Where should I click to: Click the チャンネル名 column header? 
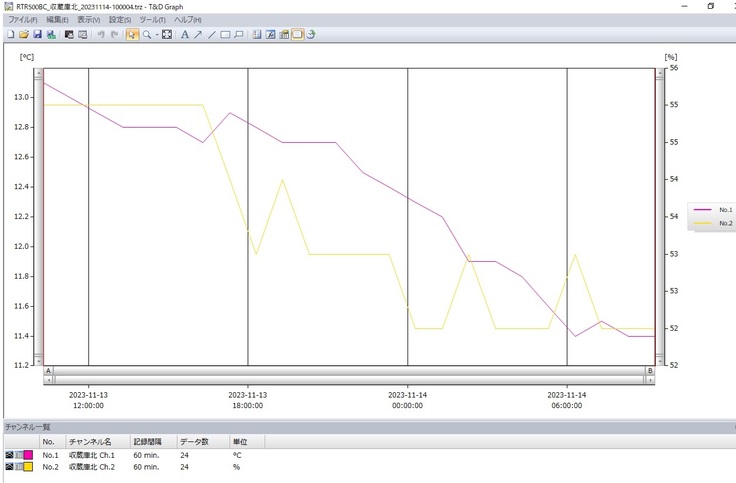point(90,441)
